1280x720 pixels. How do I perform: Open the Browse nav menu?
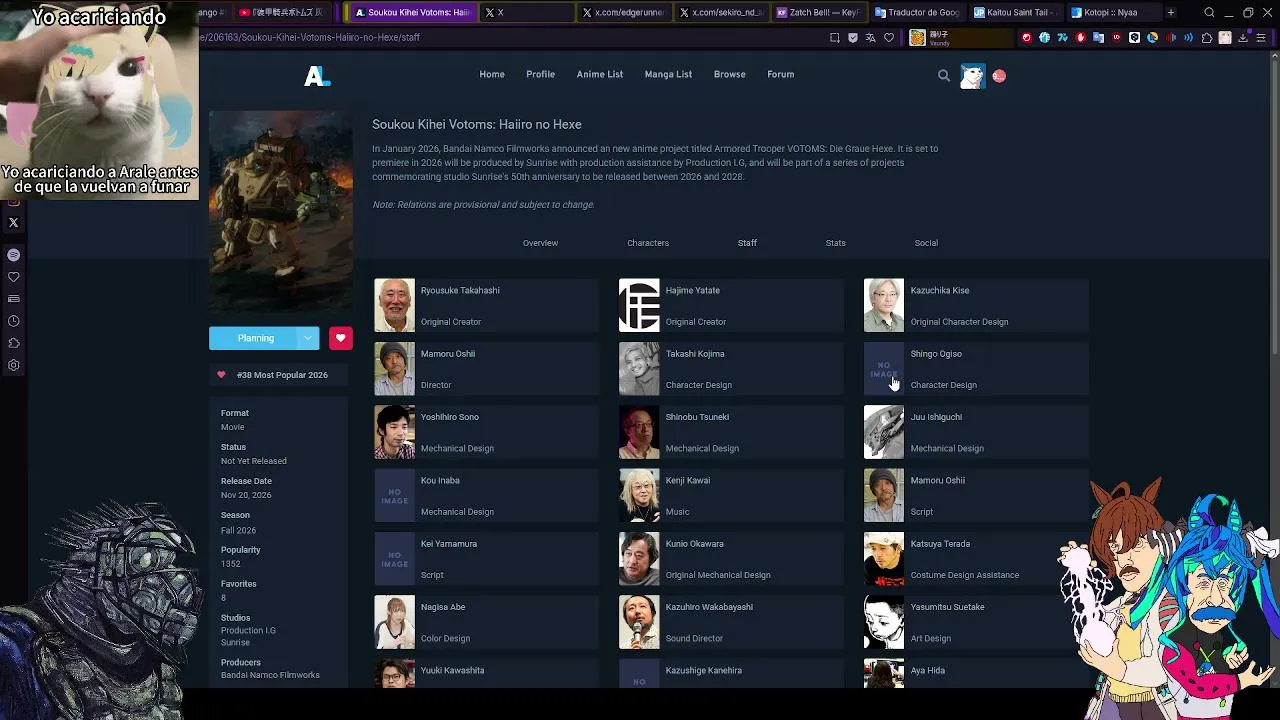[x=730, y=75]
